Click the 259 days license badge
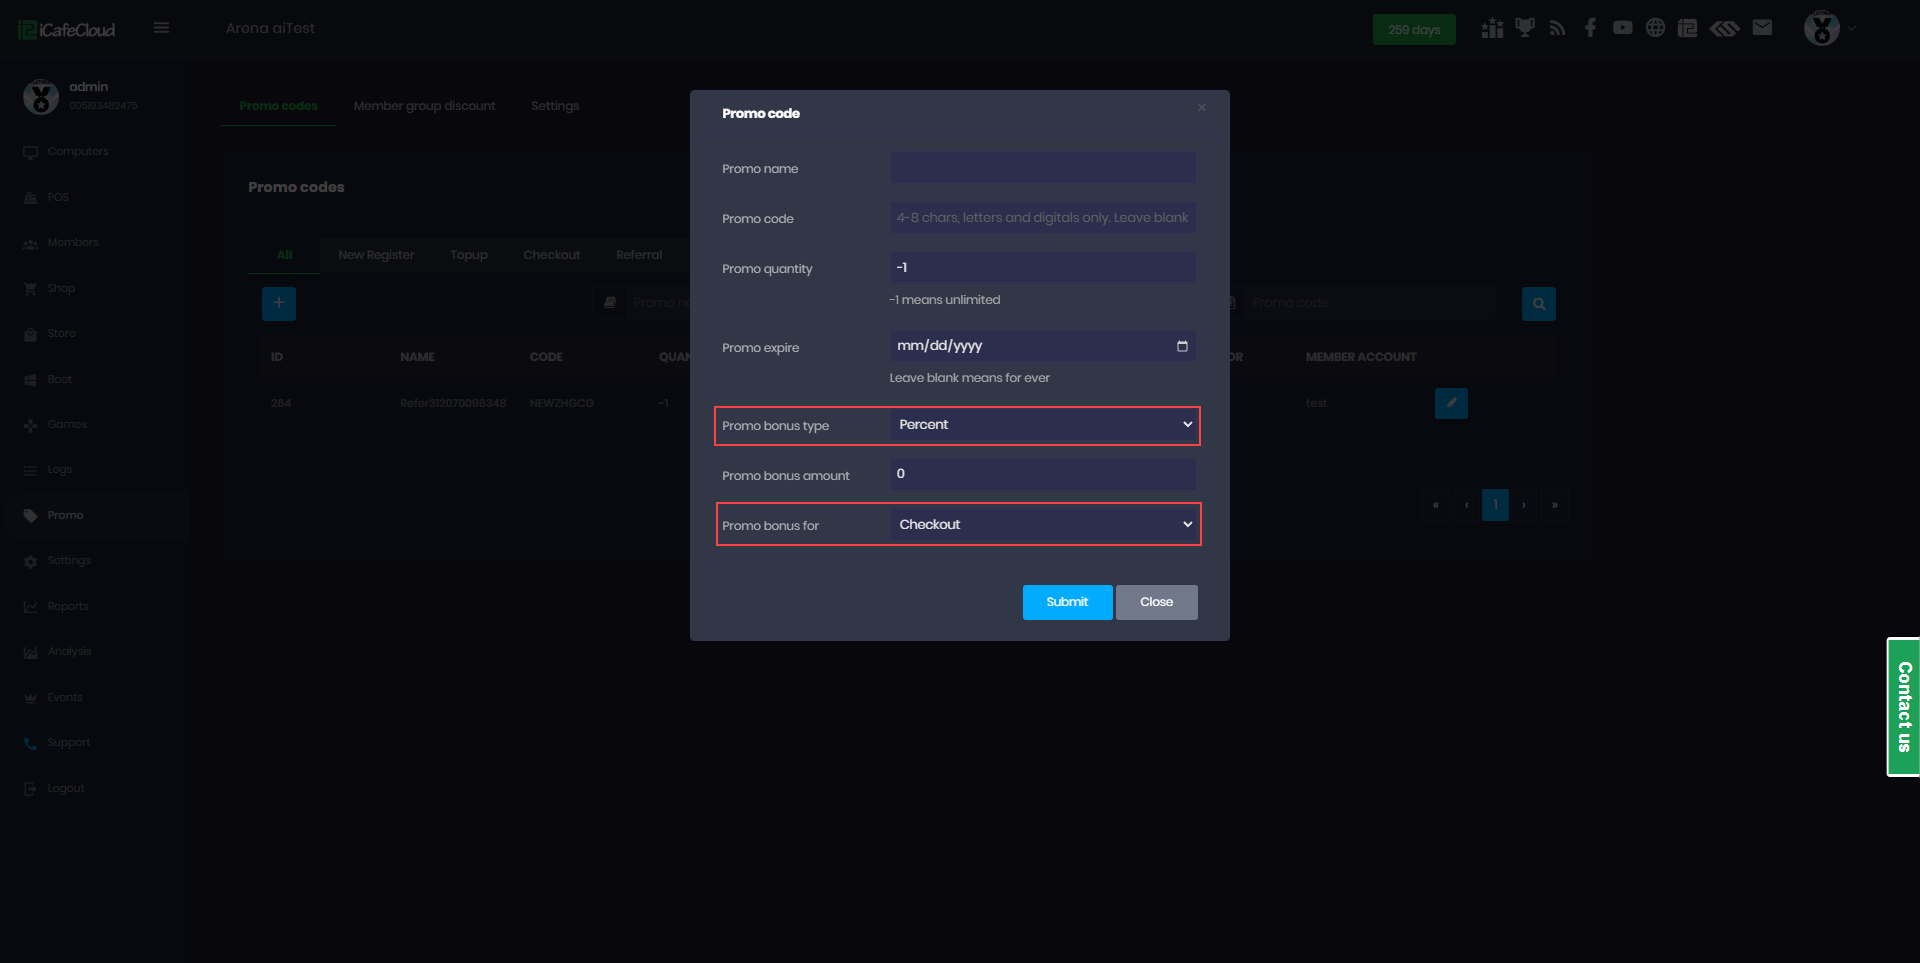The image size is (1920, 963). pos(1414,30)
